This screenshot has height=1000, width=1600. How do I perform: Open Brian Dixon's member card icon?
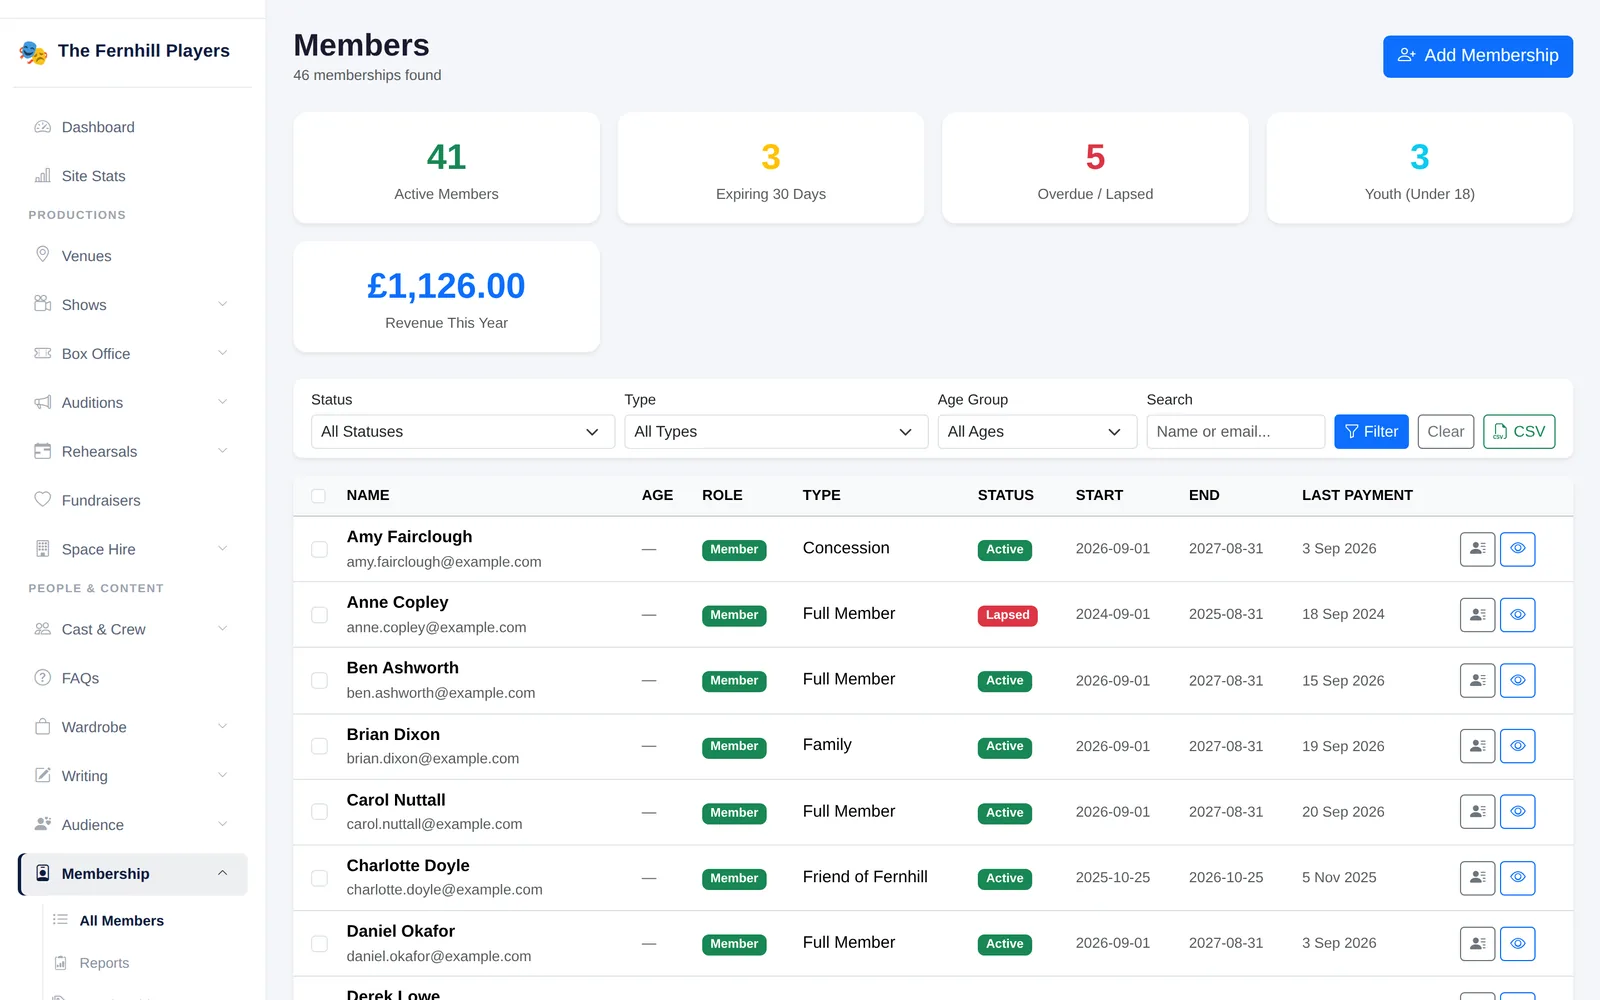click(x=1477, y=746)
